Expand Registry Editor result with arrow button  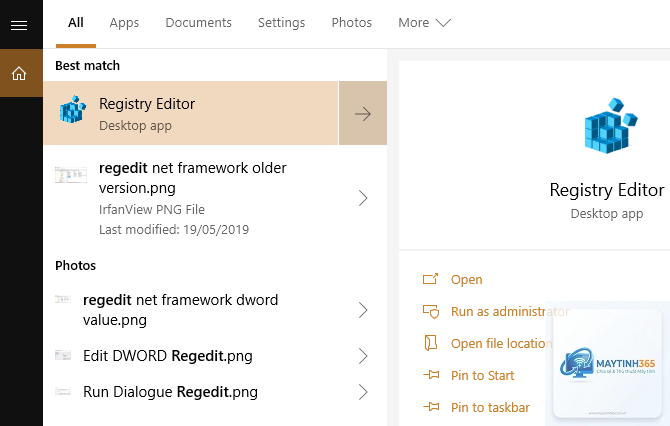(x=363, y=113)
